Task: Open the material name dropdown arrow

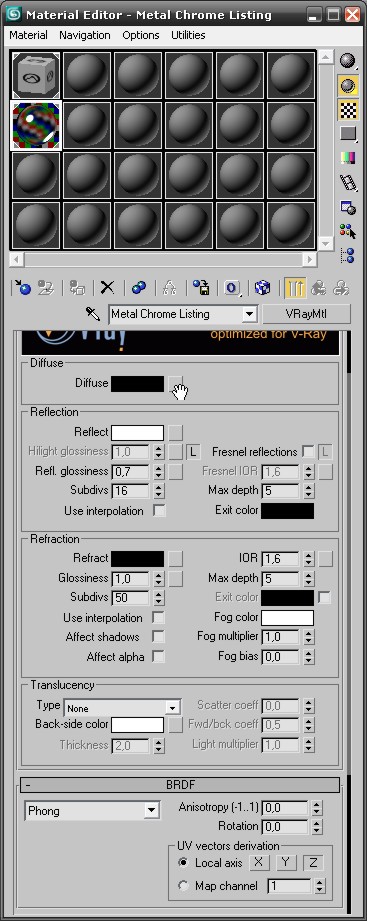Action: 250,314
